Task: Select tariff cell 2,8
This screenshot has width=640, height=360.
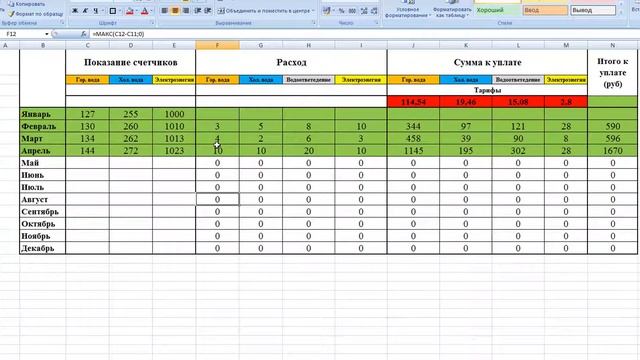Action: pos(566,102)
